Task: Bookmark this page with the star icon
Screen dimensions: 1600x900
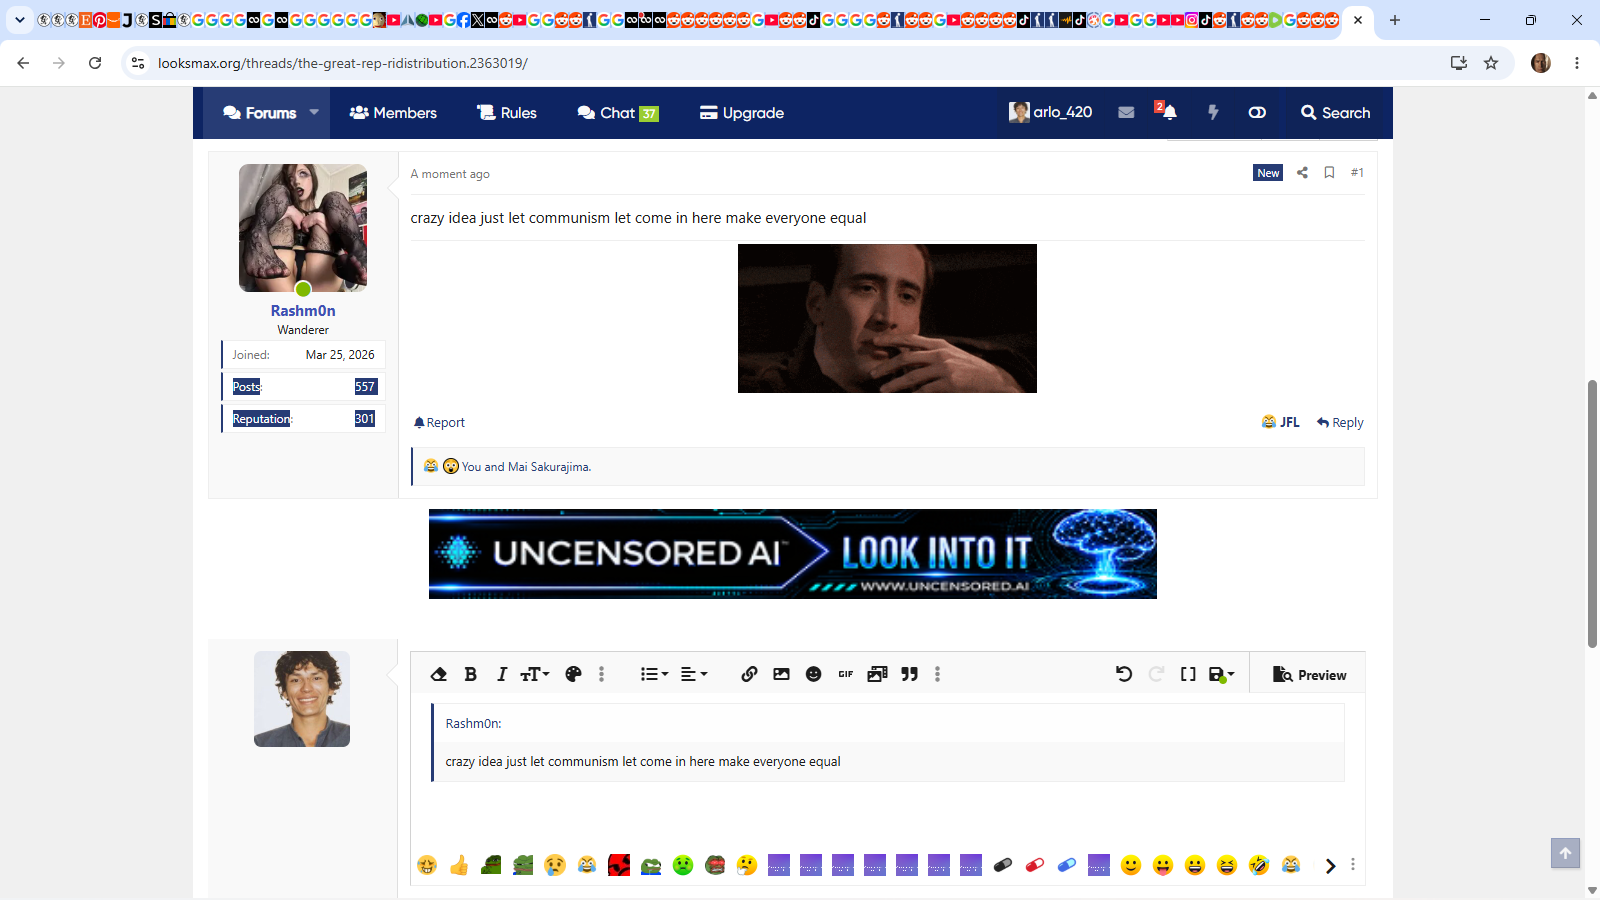Action: [1491, 63]
